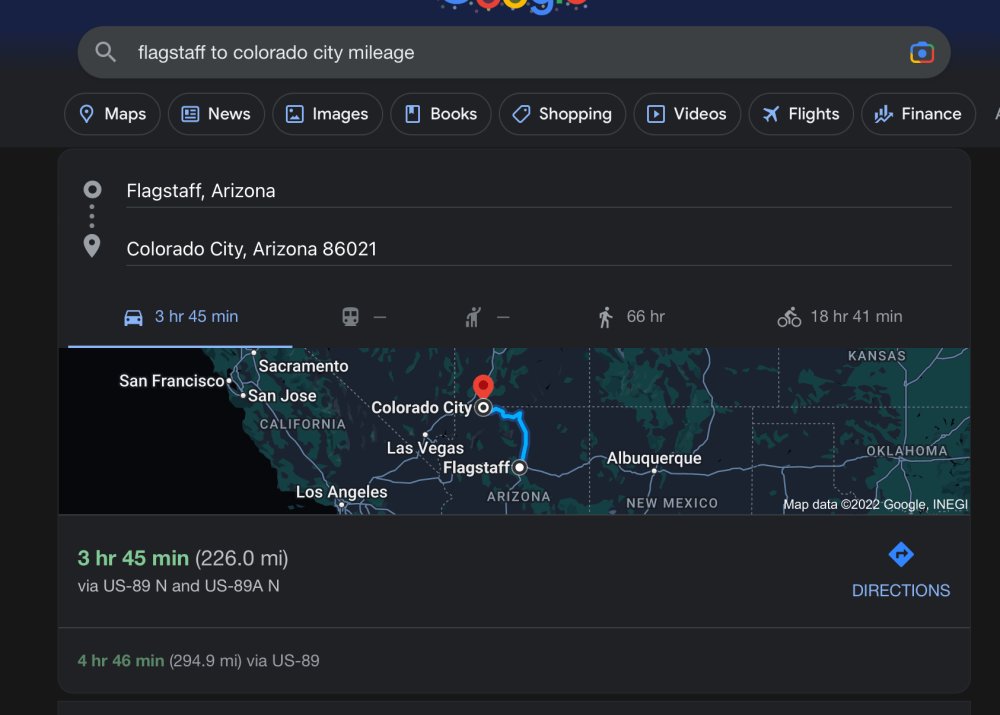Click the origin circle icon beside Flagstaff, Arizona
Image resolution: width=1000 pixels, height=715 pixels.
point(92,189)
